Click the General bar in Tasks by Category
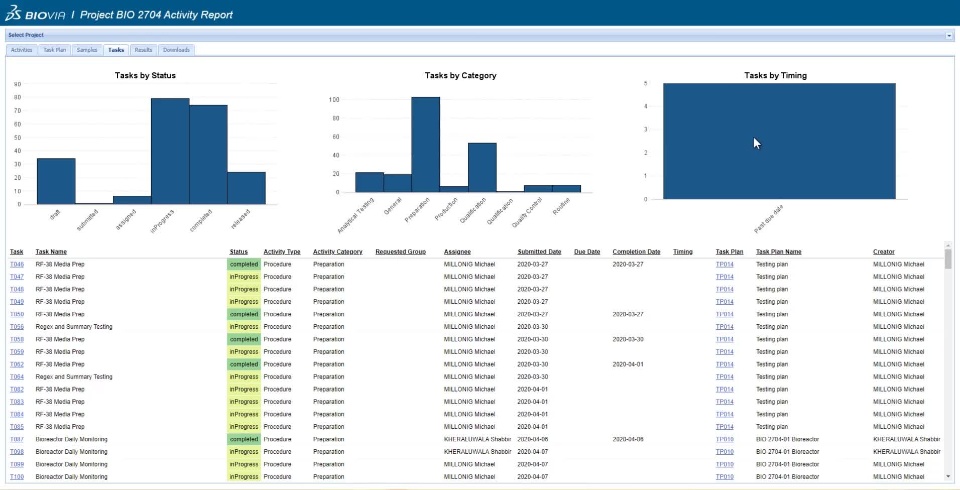960x490 pixels. pos(397,183)
